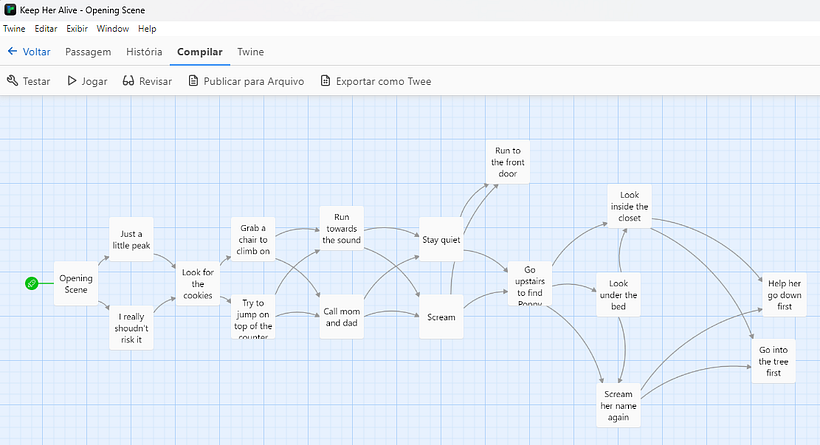Go back using the Voltar arrow

(13, 52)
